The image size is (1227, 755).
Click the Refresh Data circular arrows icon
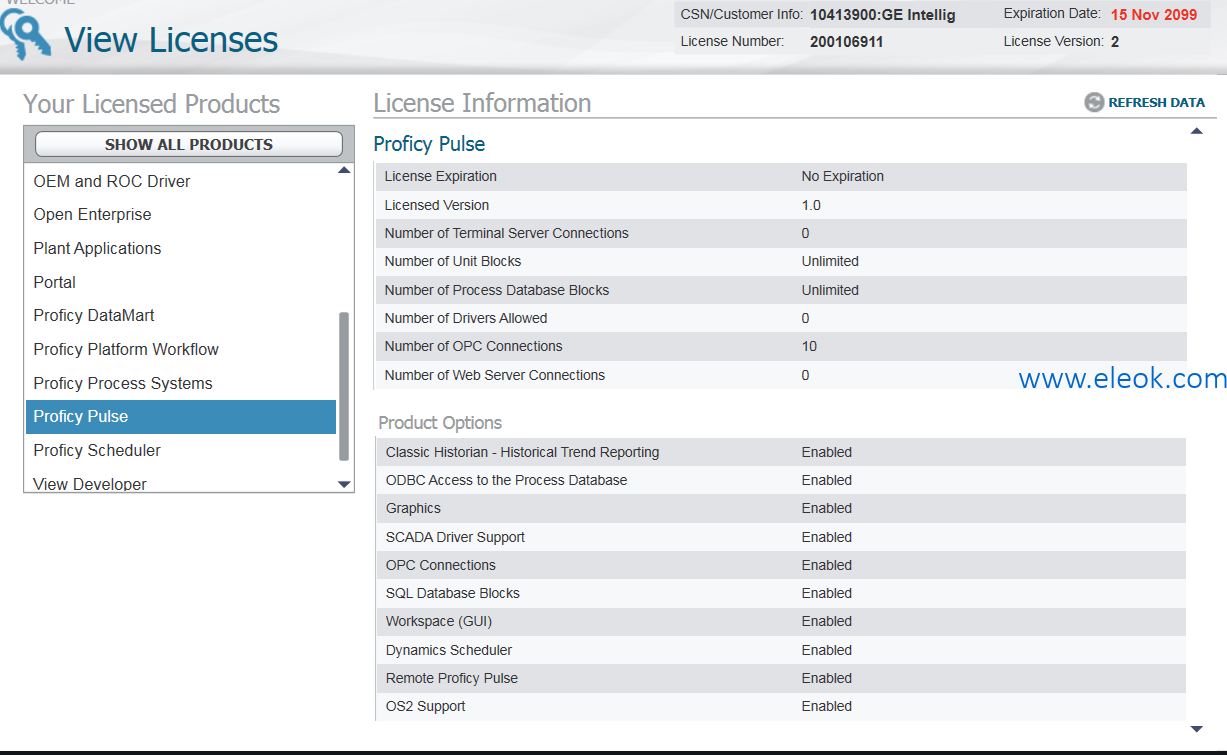tap(1094, 102)
